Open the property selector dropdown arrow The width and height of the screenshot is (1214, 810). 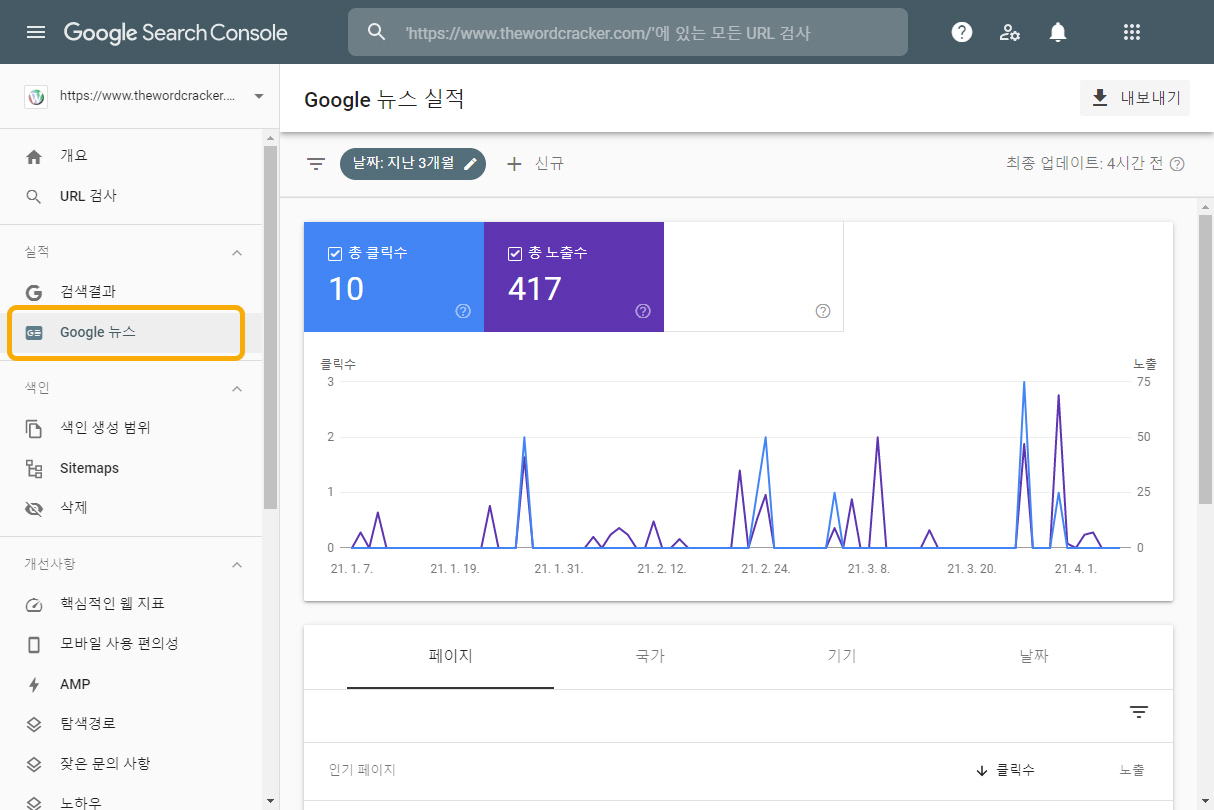pyautogui.click(x=259, y=97)
